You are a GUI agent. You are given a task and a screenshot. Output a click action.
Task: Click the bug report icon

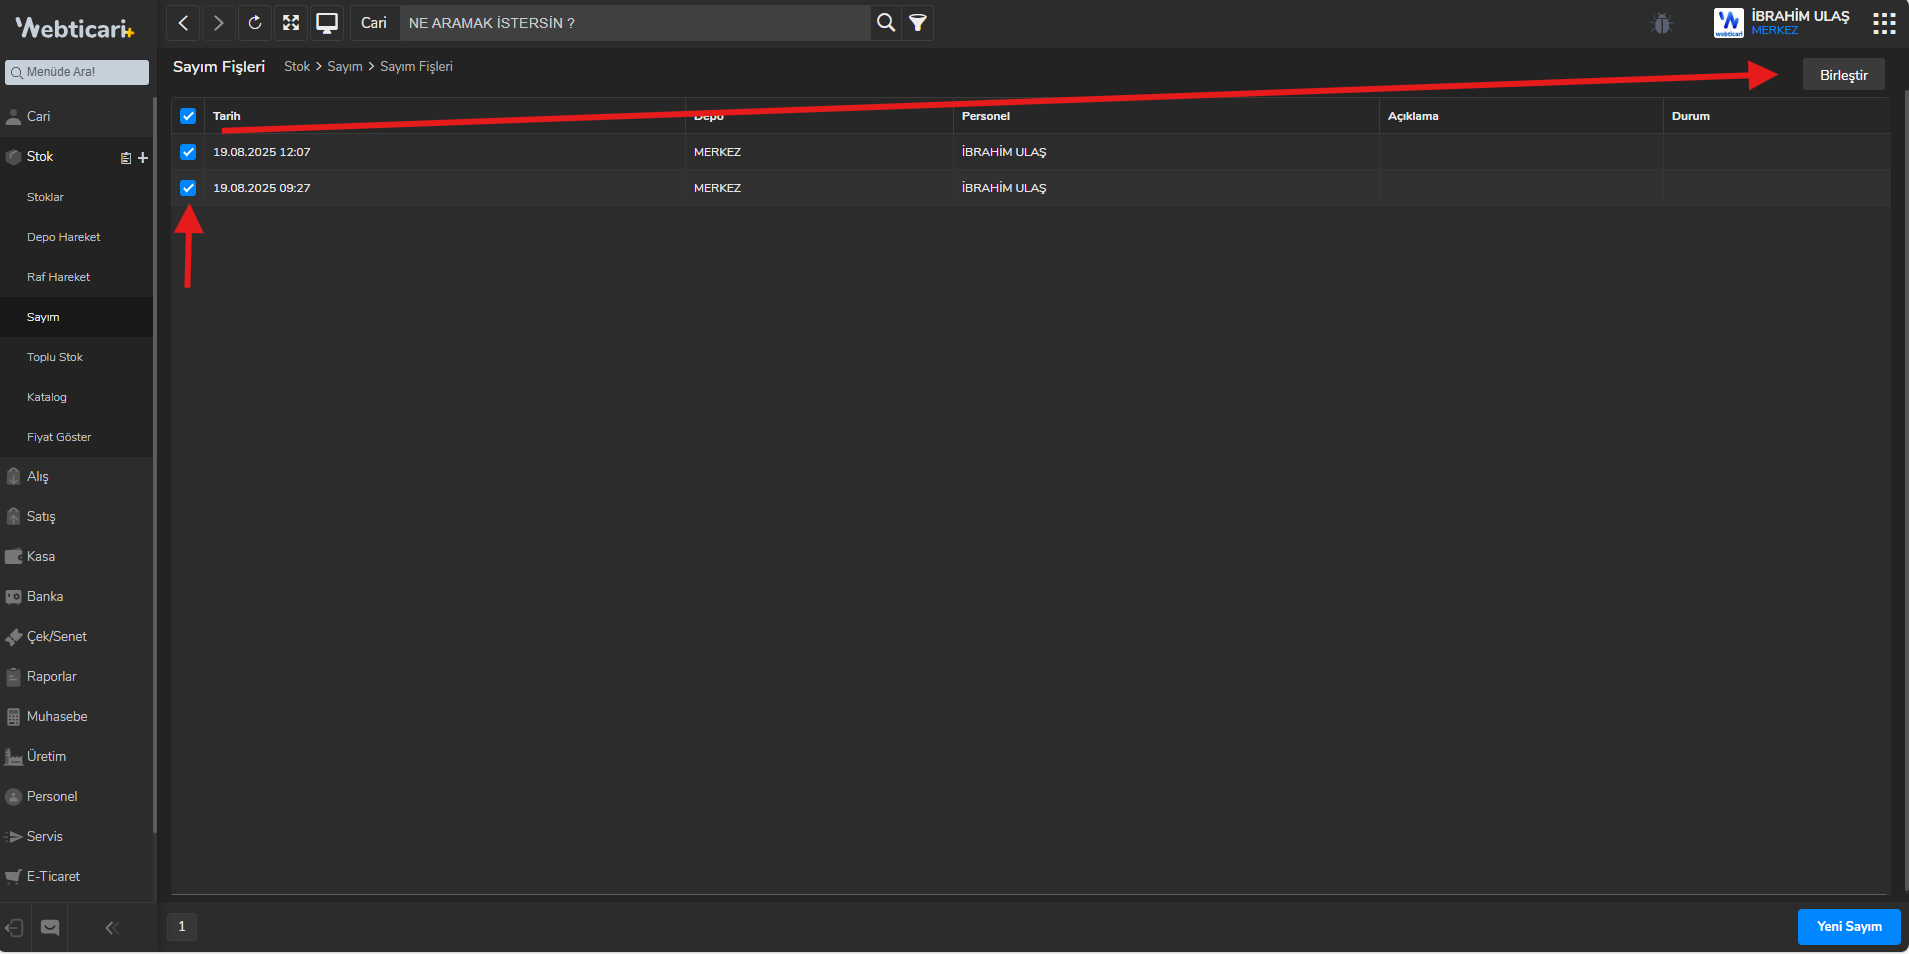1662,24
